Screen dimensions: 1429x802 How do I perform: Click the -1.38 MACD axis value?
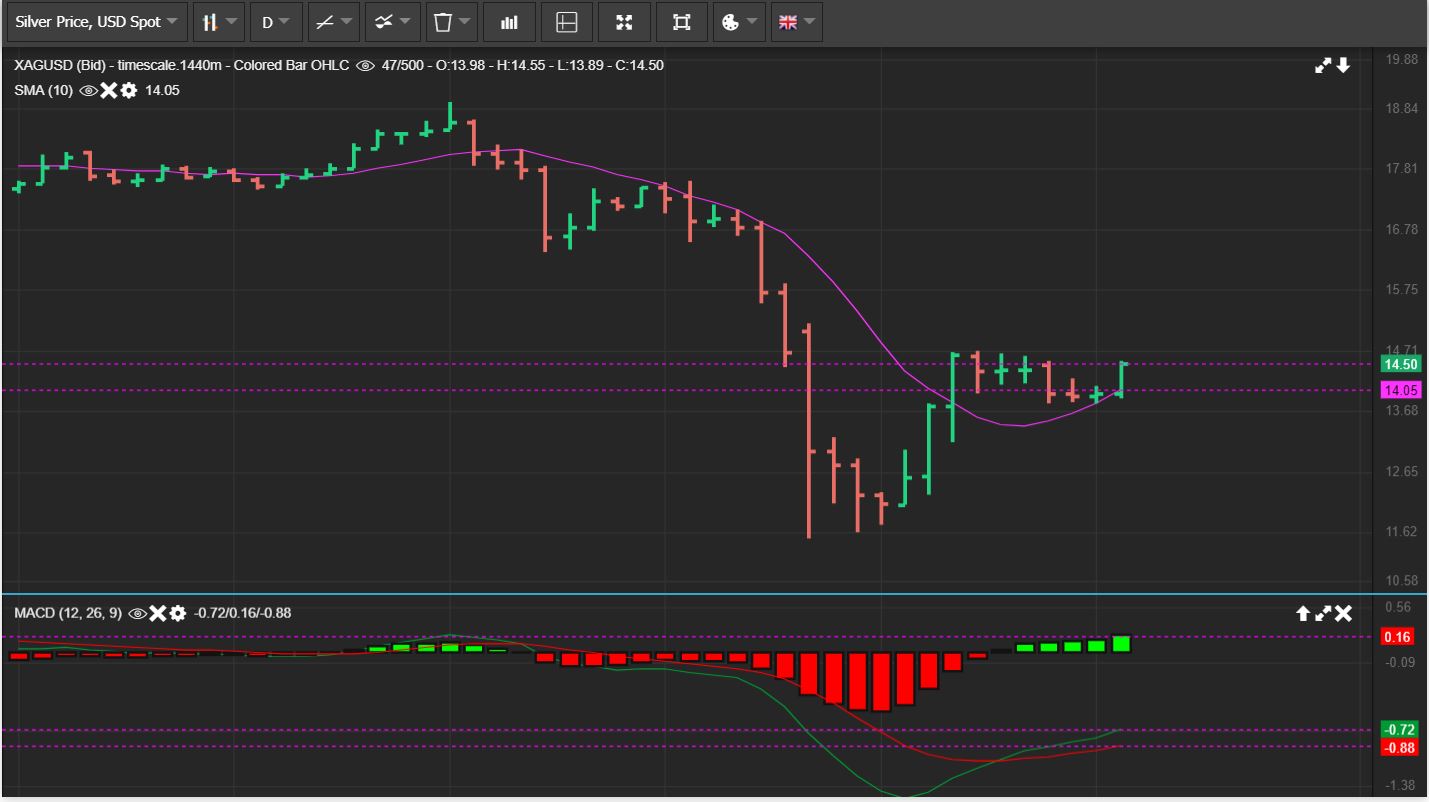click(x=1400, y=784)
